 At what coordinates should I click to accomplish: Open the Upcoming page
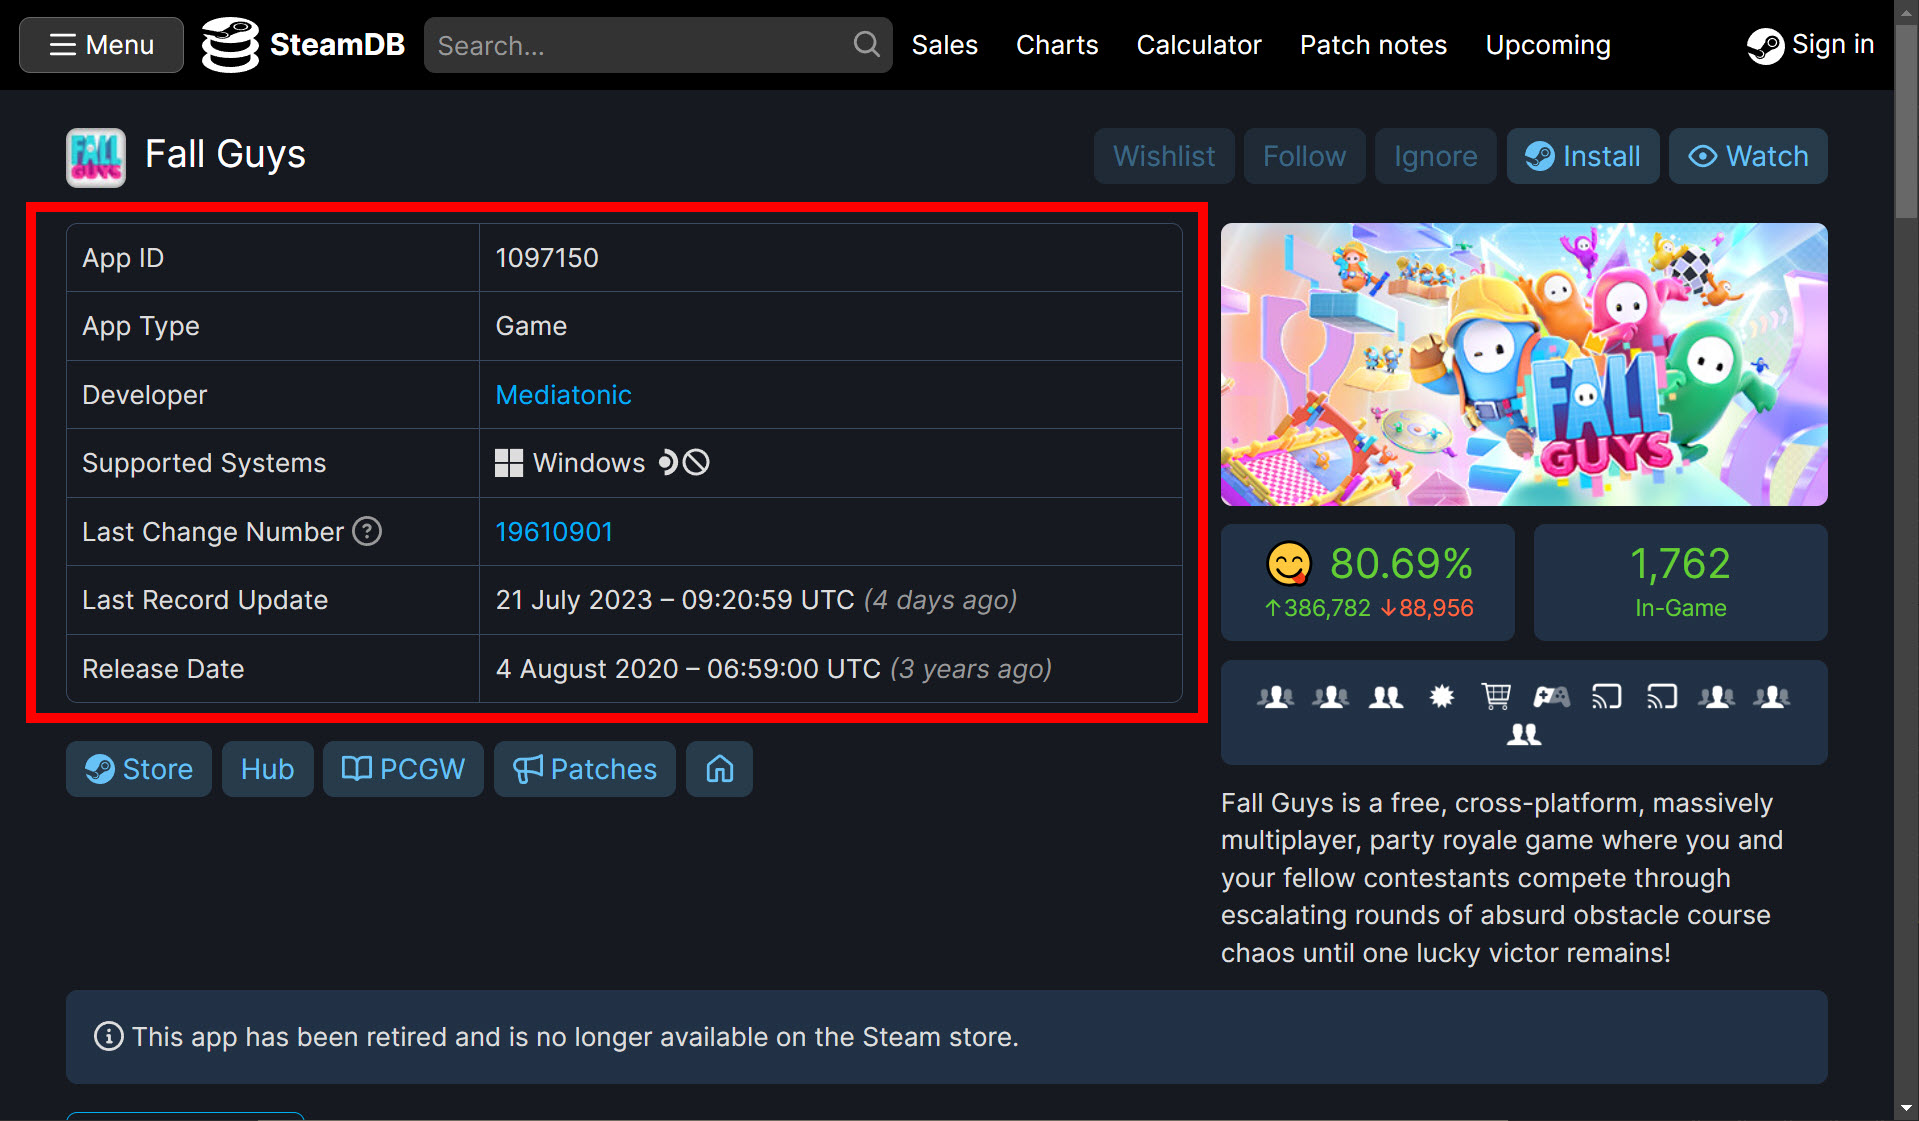click(x=1548, y=45)
